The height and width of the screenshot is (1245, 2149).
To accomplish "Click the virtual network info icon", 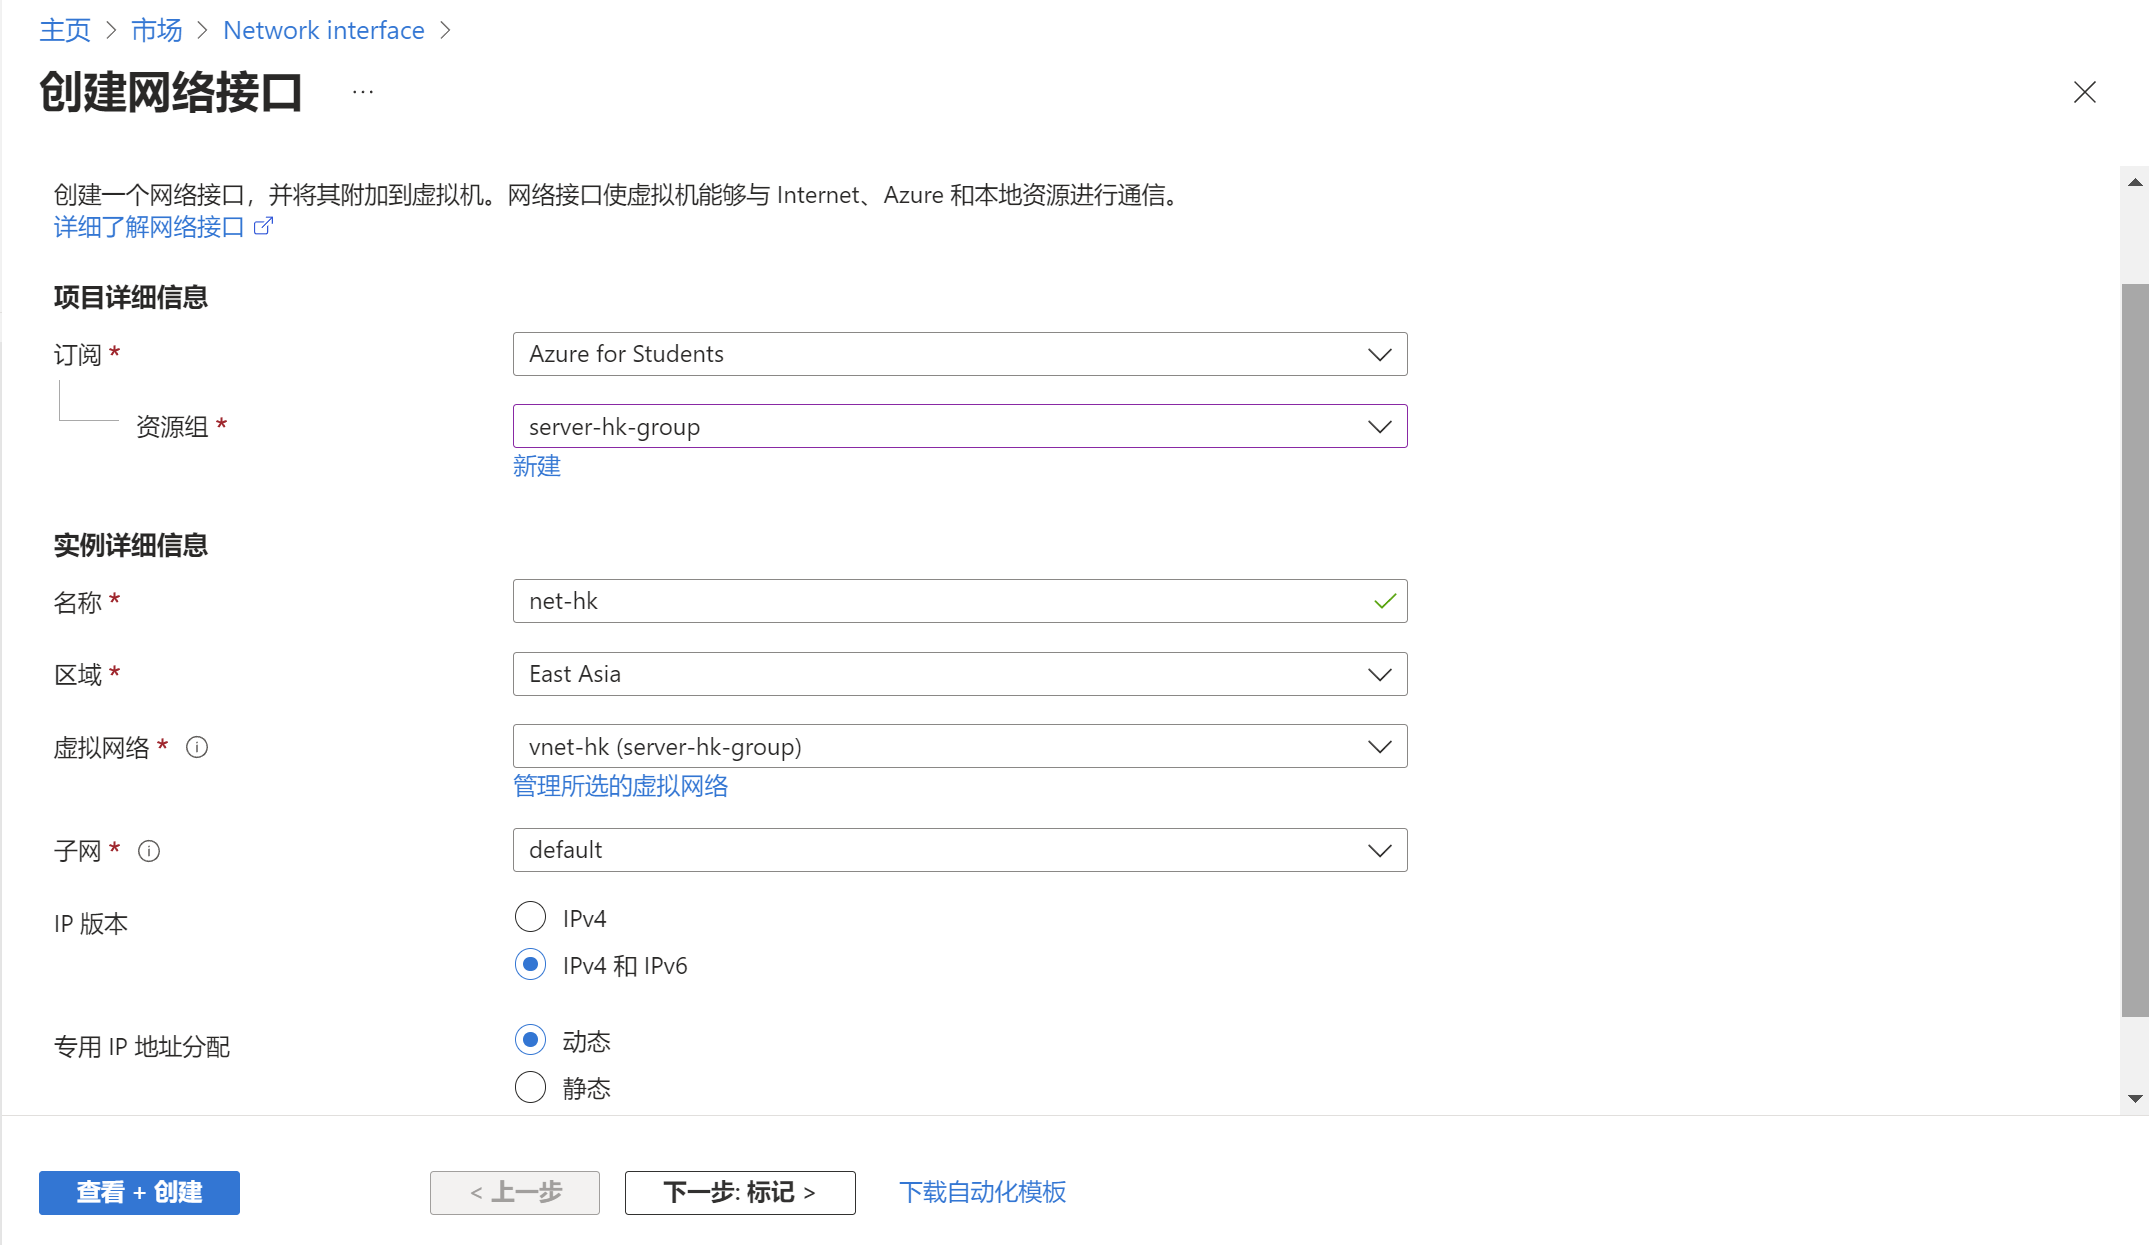I will 197,747.
